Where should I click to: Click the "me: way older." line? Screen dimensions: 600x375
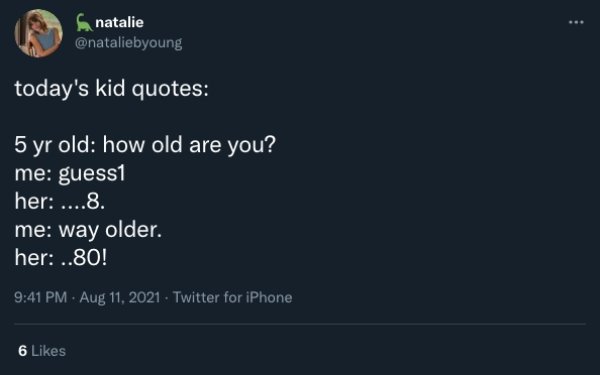88,230
